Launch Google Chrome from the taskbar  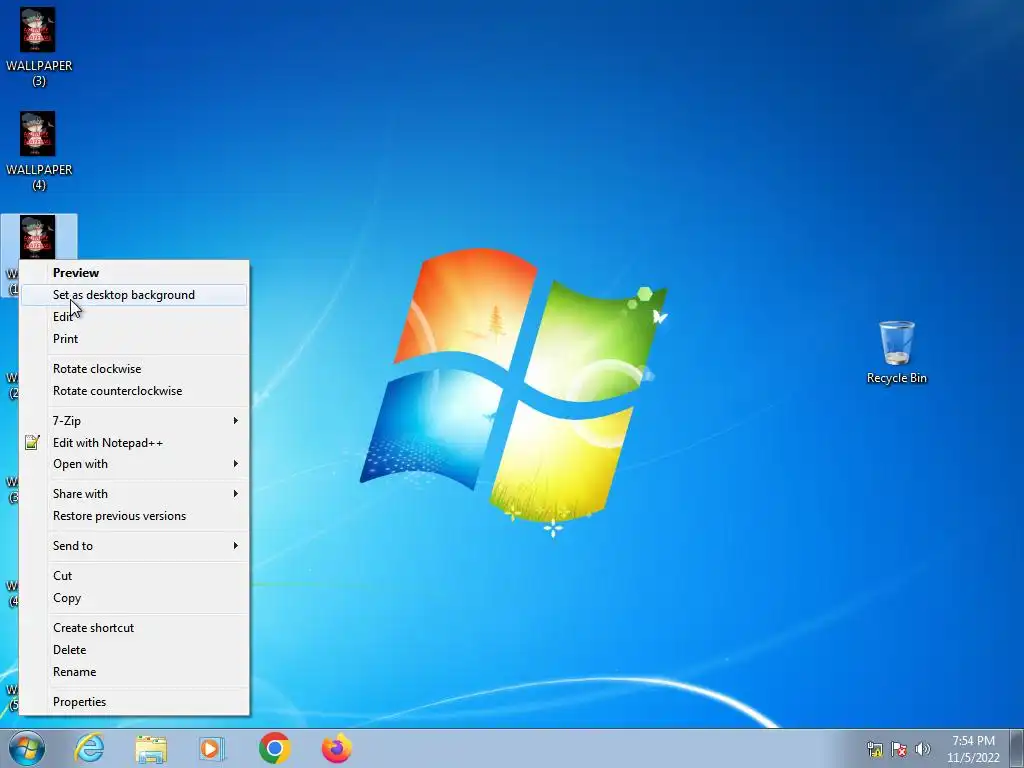click(x=274, y=748)
